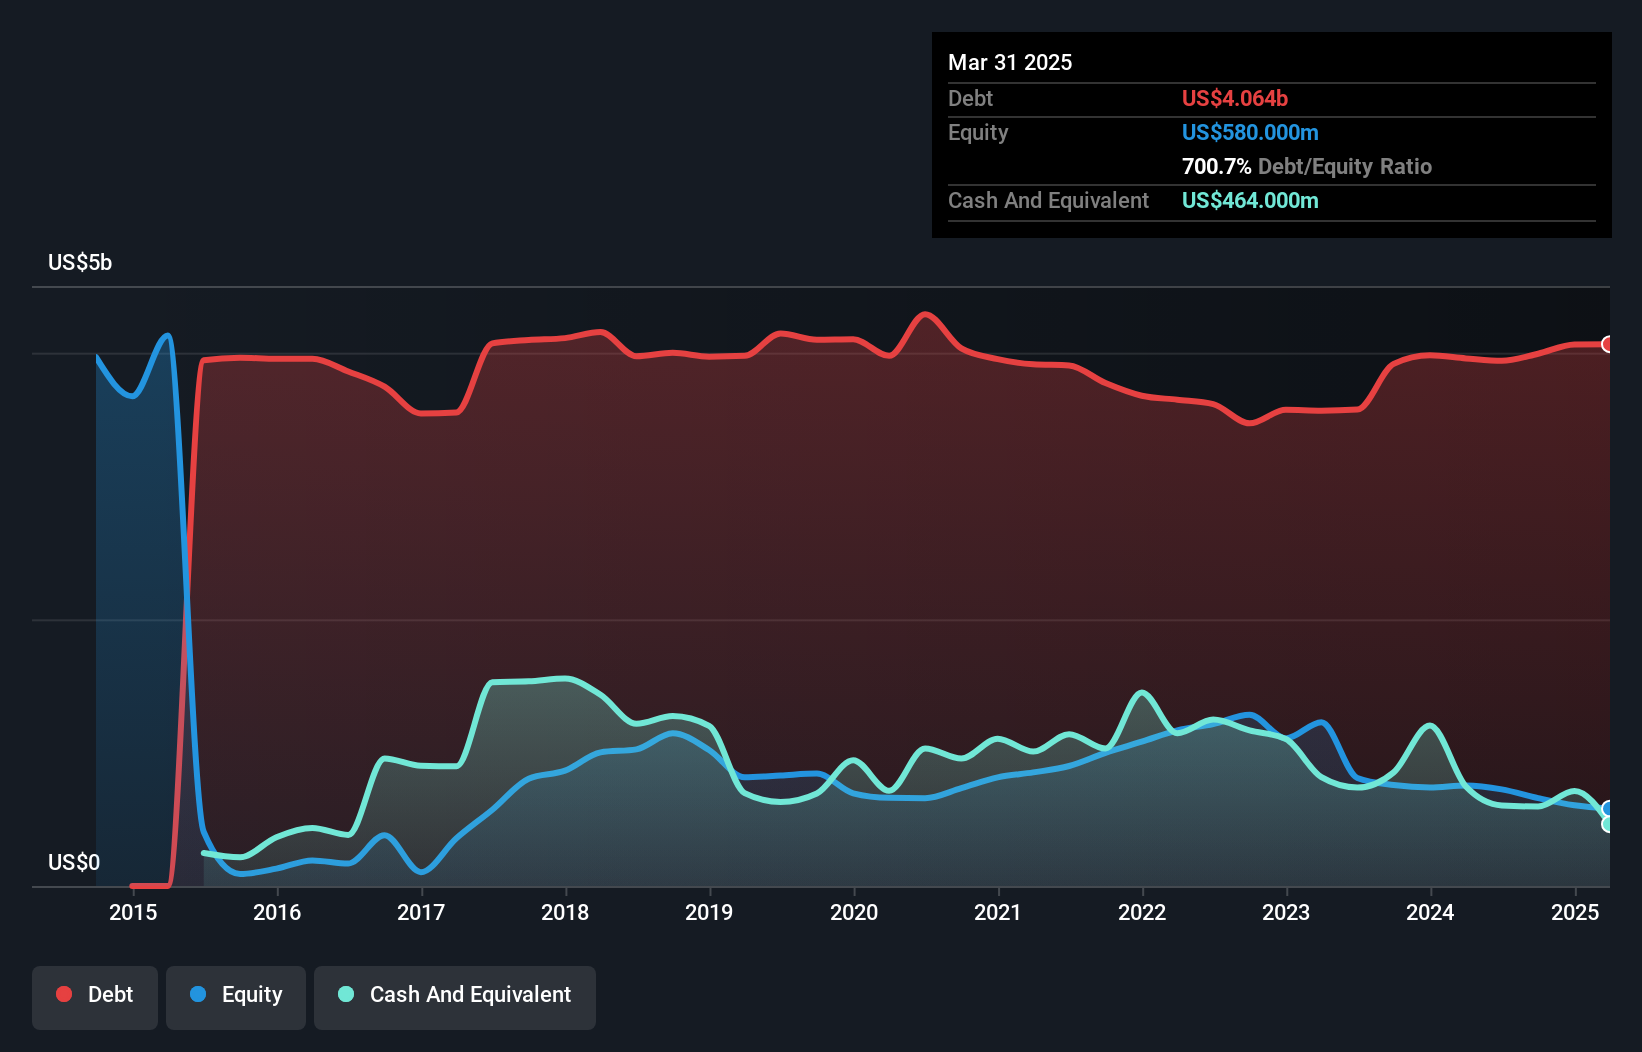
Task: Click the 2022 x-axis label
Action: 1142,912
